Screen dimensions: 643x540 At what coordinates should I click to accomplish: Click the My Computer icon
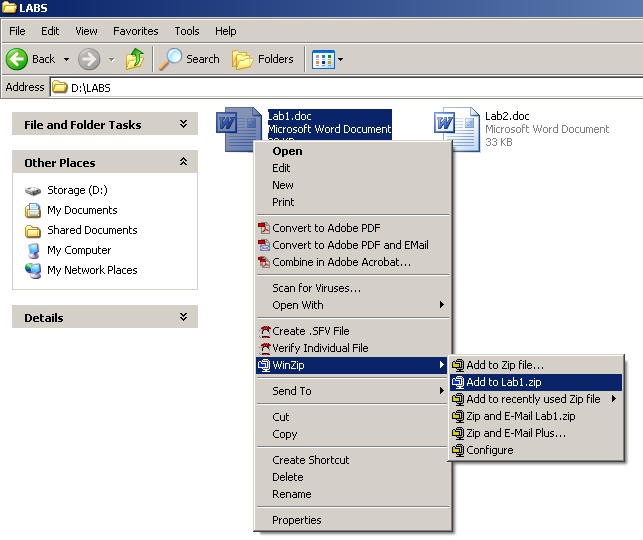tap(33, 251)
